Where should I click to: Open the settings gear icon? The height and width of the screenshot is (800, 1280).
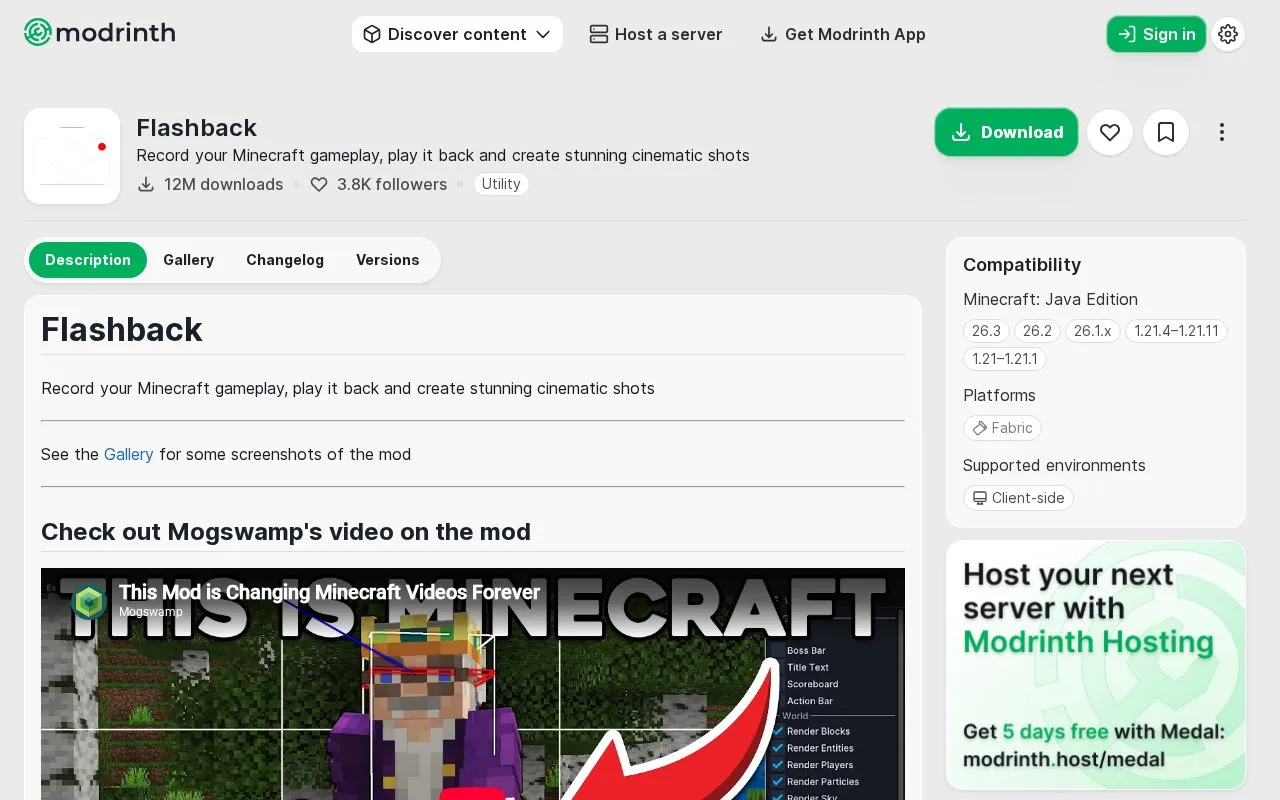coord(1228,34)
